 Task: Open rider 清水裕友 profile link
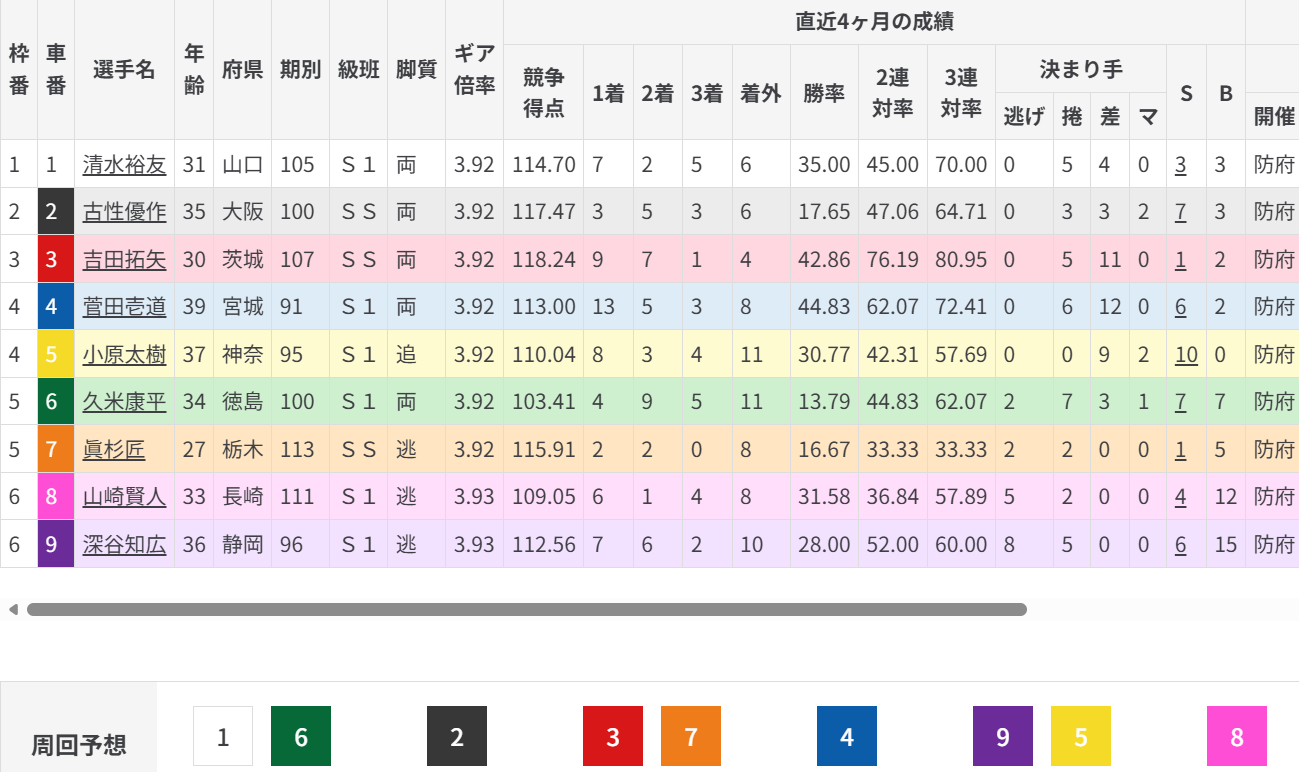(x=124, y=164)
